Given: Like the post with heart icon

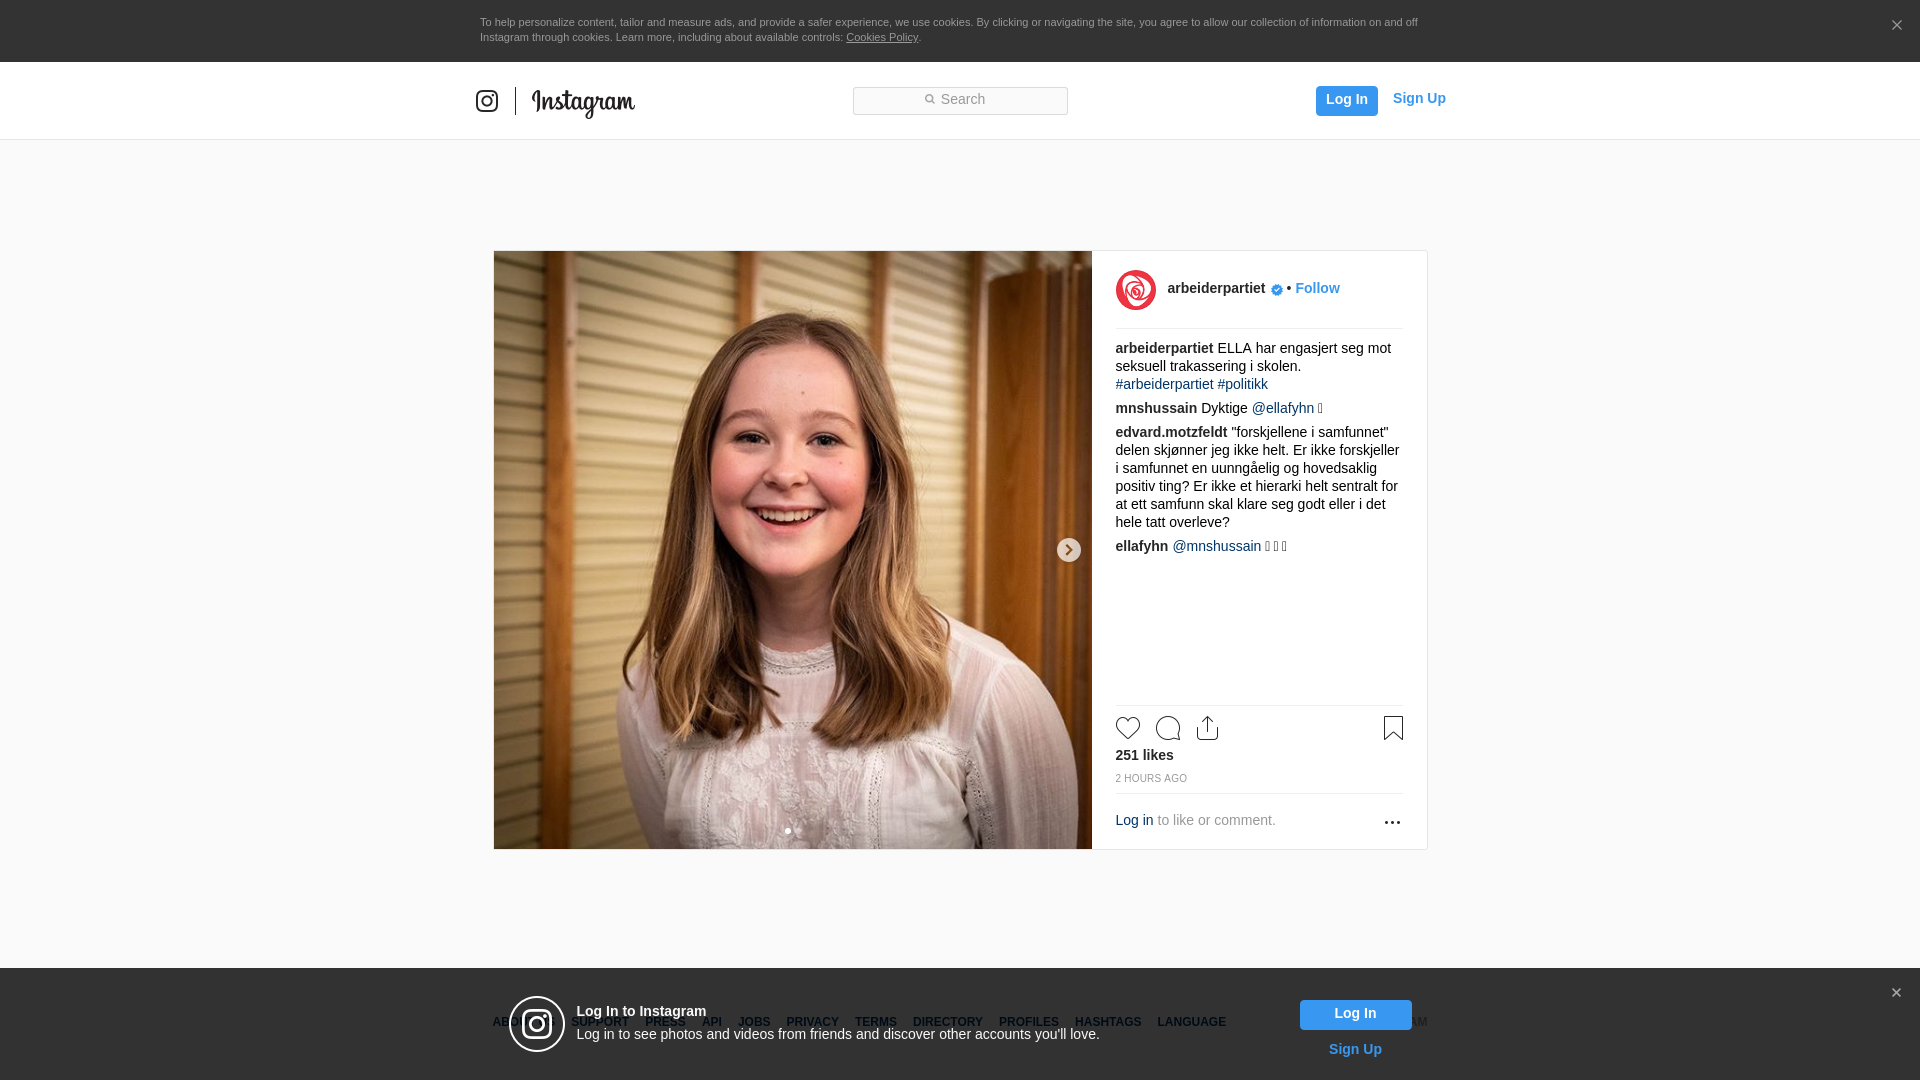Looking at the screenshot, I should click(1128, 728).
